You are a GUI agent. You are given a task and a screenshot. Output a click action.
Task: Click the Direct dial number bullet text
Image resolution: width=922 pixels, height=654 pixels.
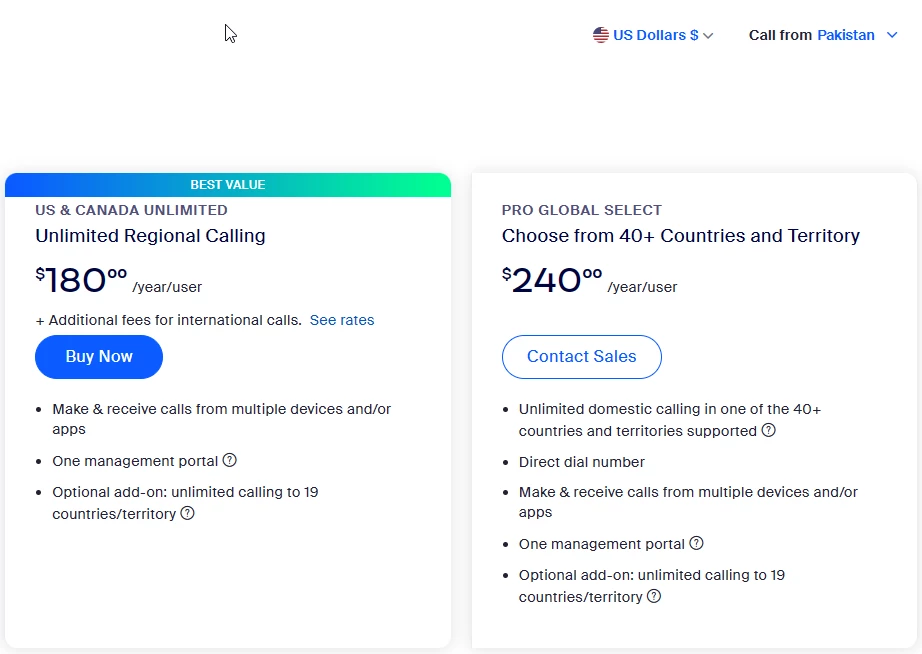click(581, 462)
